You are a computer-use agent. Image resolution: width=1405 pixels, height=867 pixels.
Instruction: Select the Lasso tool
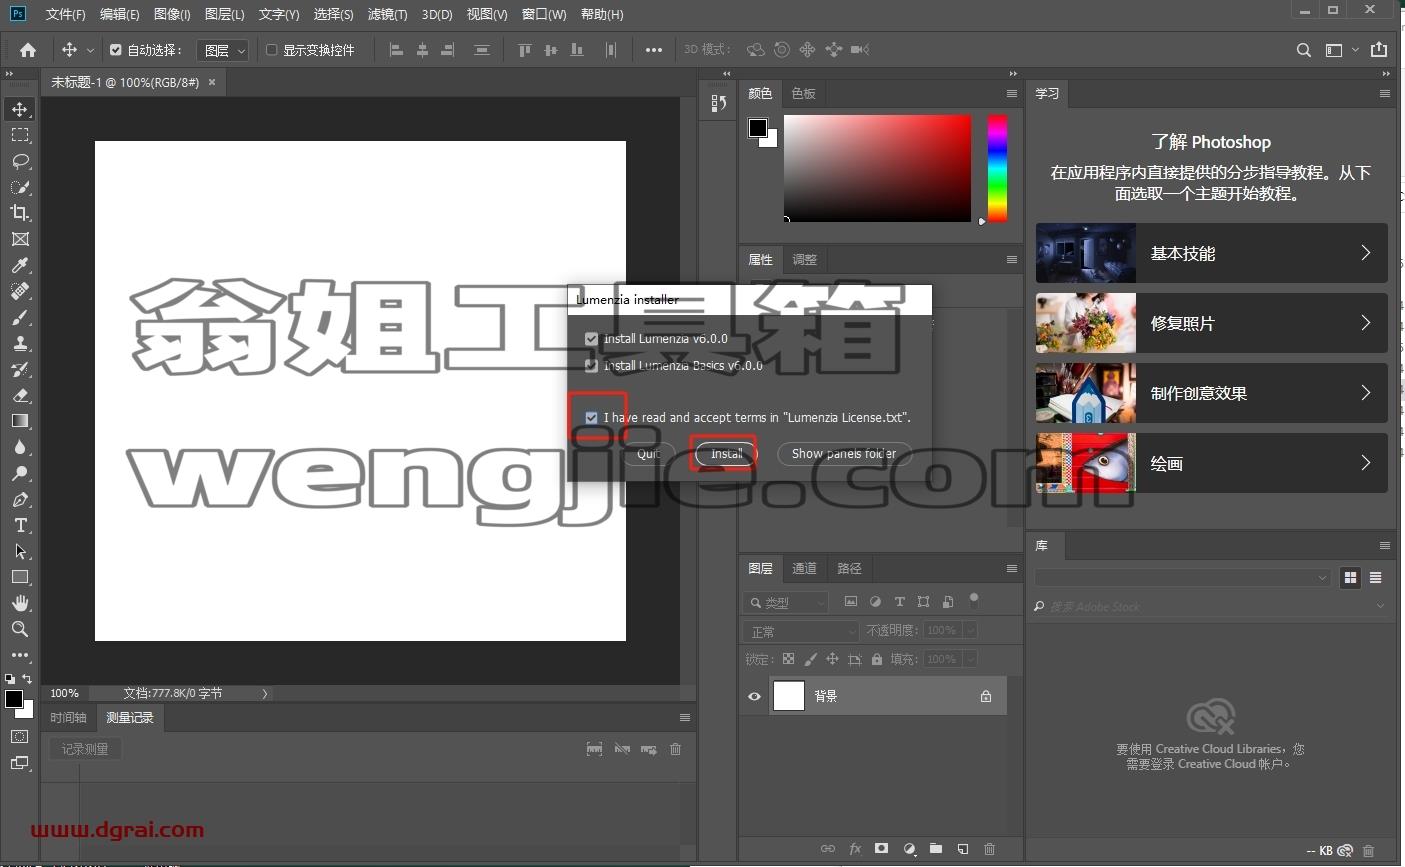pos(20,161)
